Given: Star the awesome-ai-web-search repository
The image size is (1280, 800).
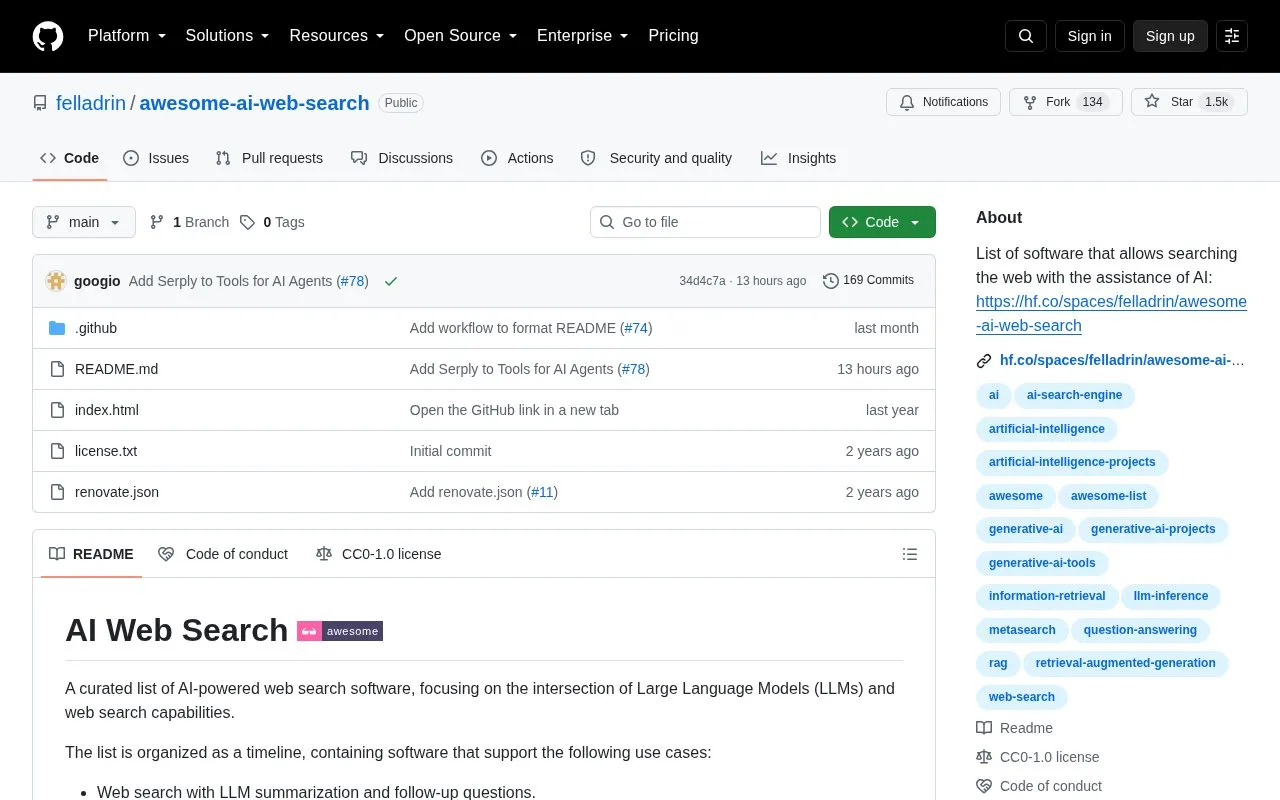Looking at the screenshot, I should (x=1189, y=102).
